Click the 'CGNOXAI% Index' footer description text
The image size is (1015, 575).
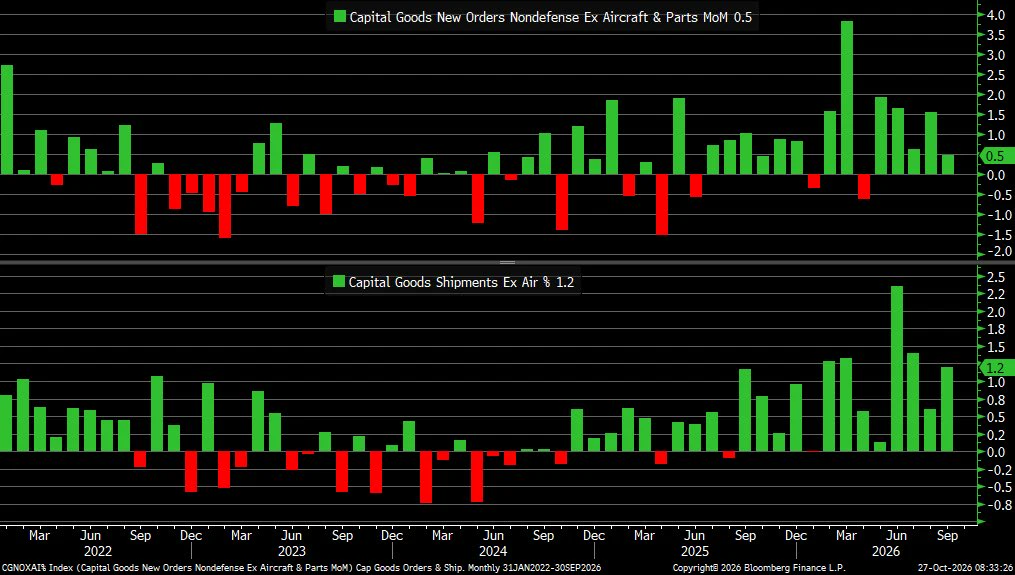(301, 568)
